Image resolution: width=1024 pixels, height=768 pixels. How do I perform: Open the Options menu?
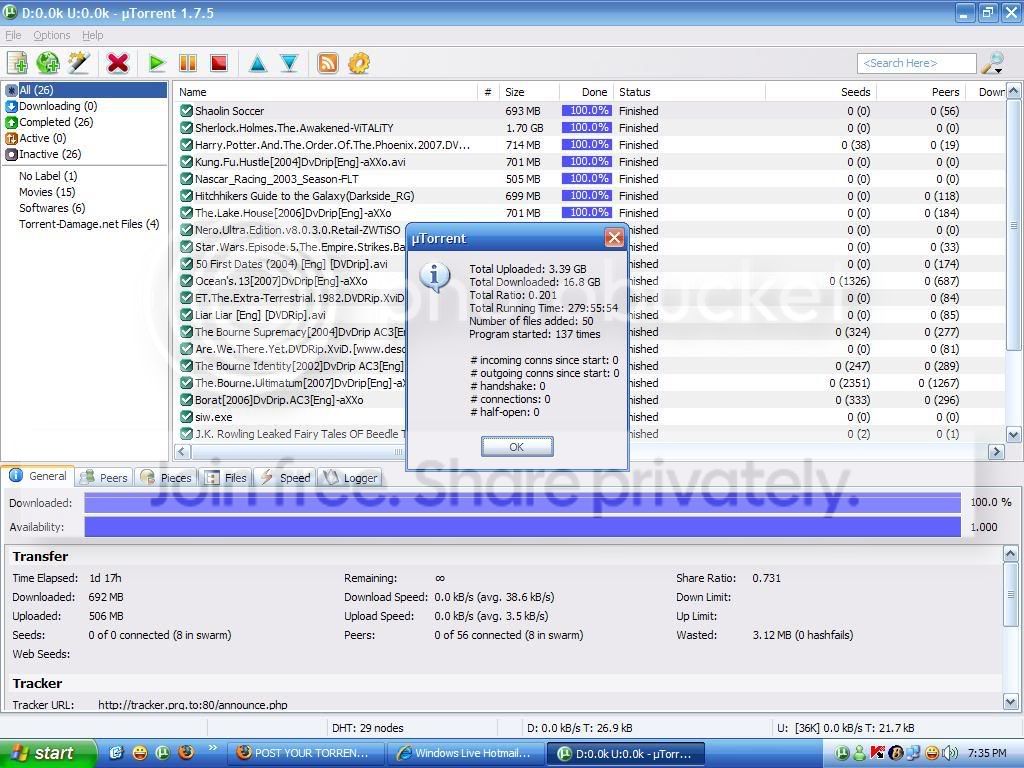[x=52, y=35]
